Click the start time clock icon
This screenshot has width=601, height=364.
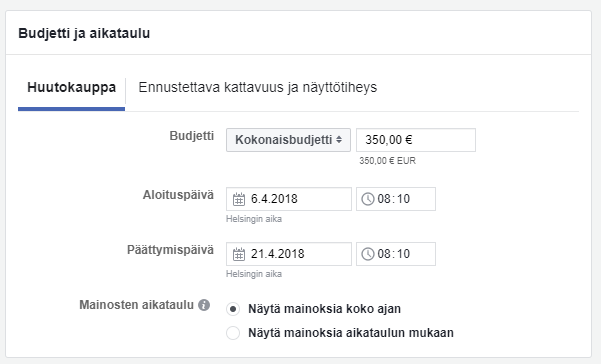point(368,199)
